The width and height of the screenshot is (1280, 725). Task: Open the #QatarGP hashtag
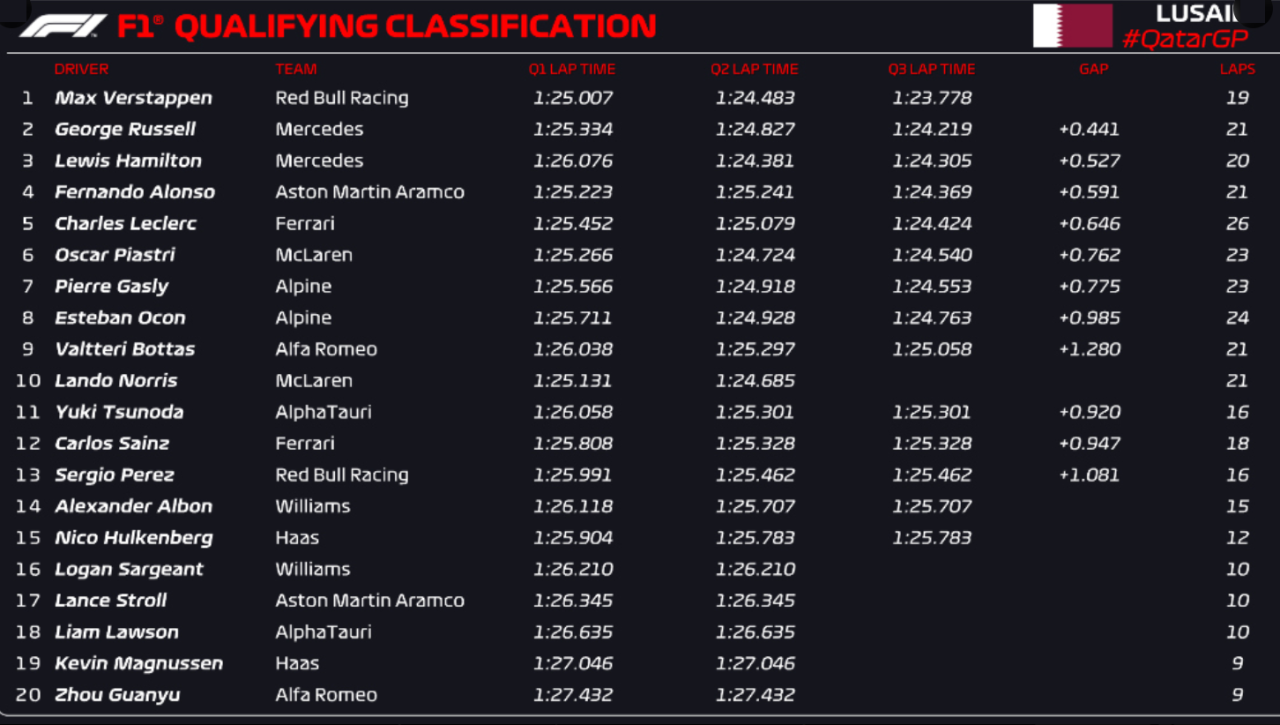(1185, 39)
